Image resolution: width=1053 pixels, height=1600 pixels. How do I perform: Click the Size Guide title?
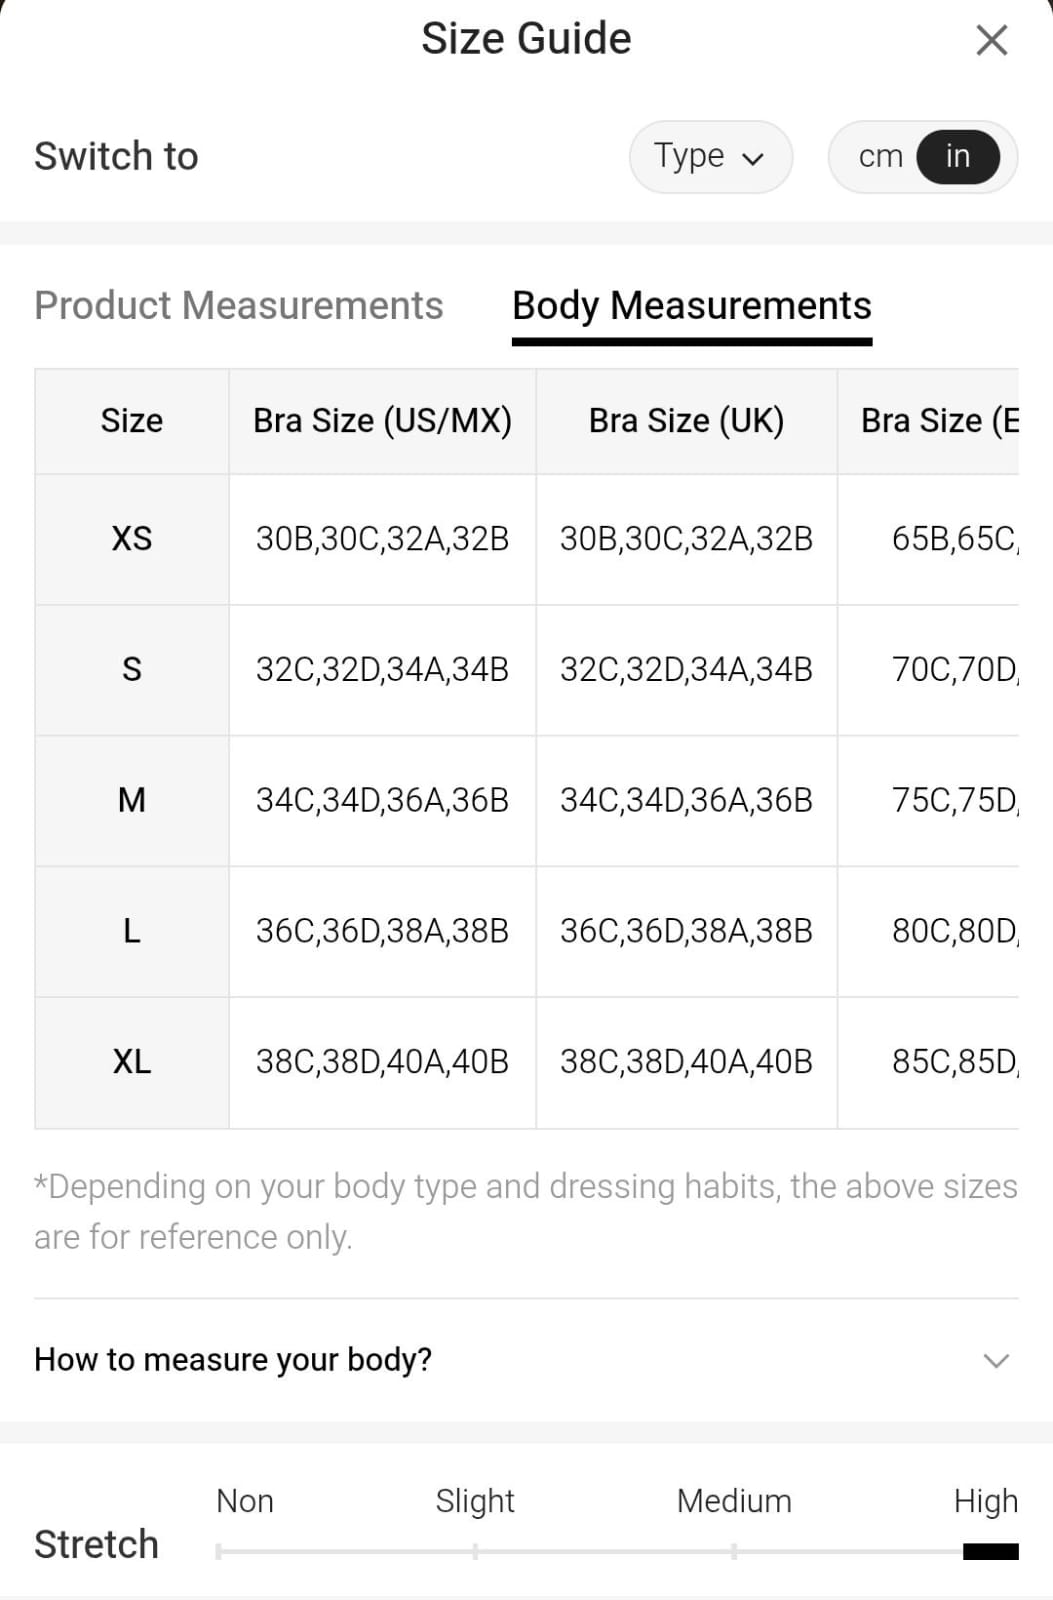[x=526, y=39]
